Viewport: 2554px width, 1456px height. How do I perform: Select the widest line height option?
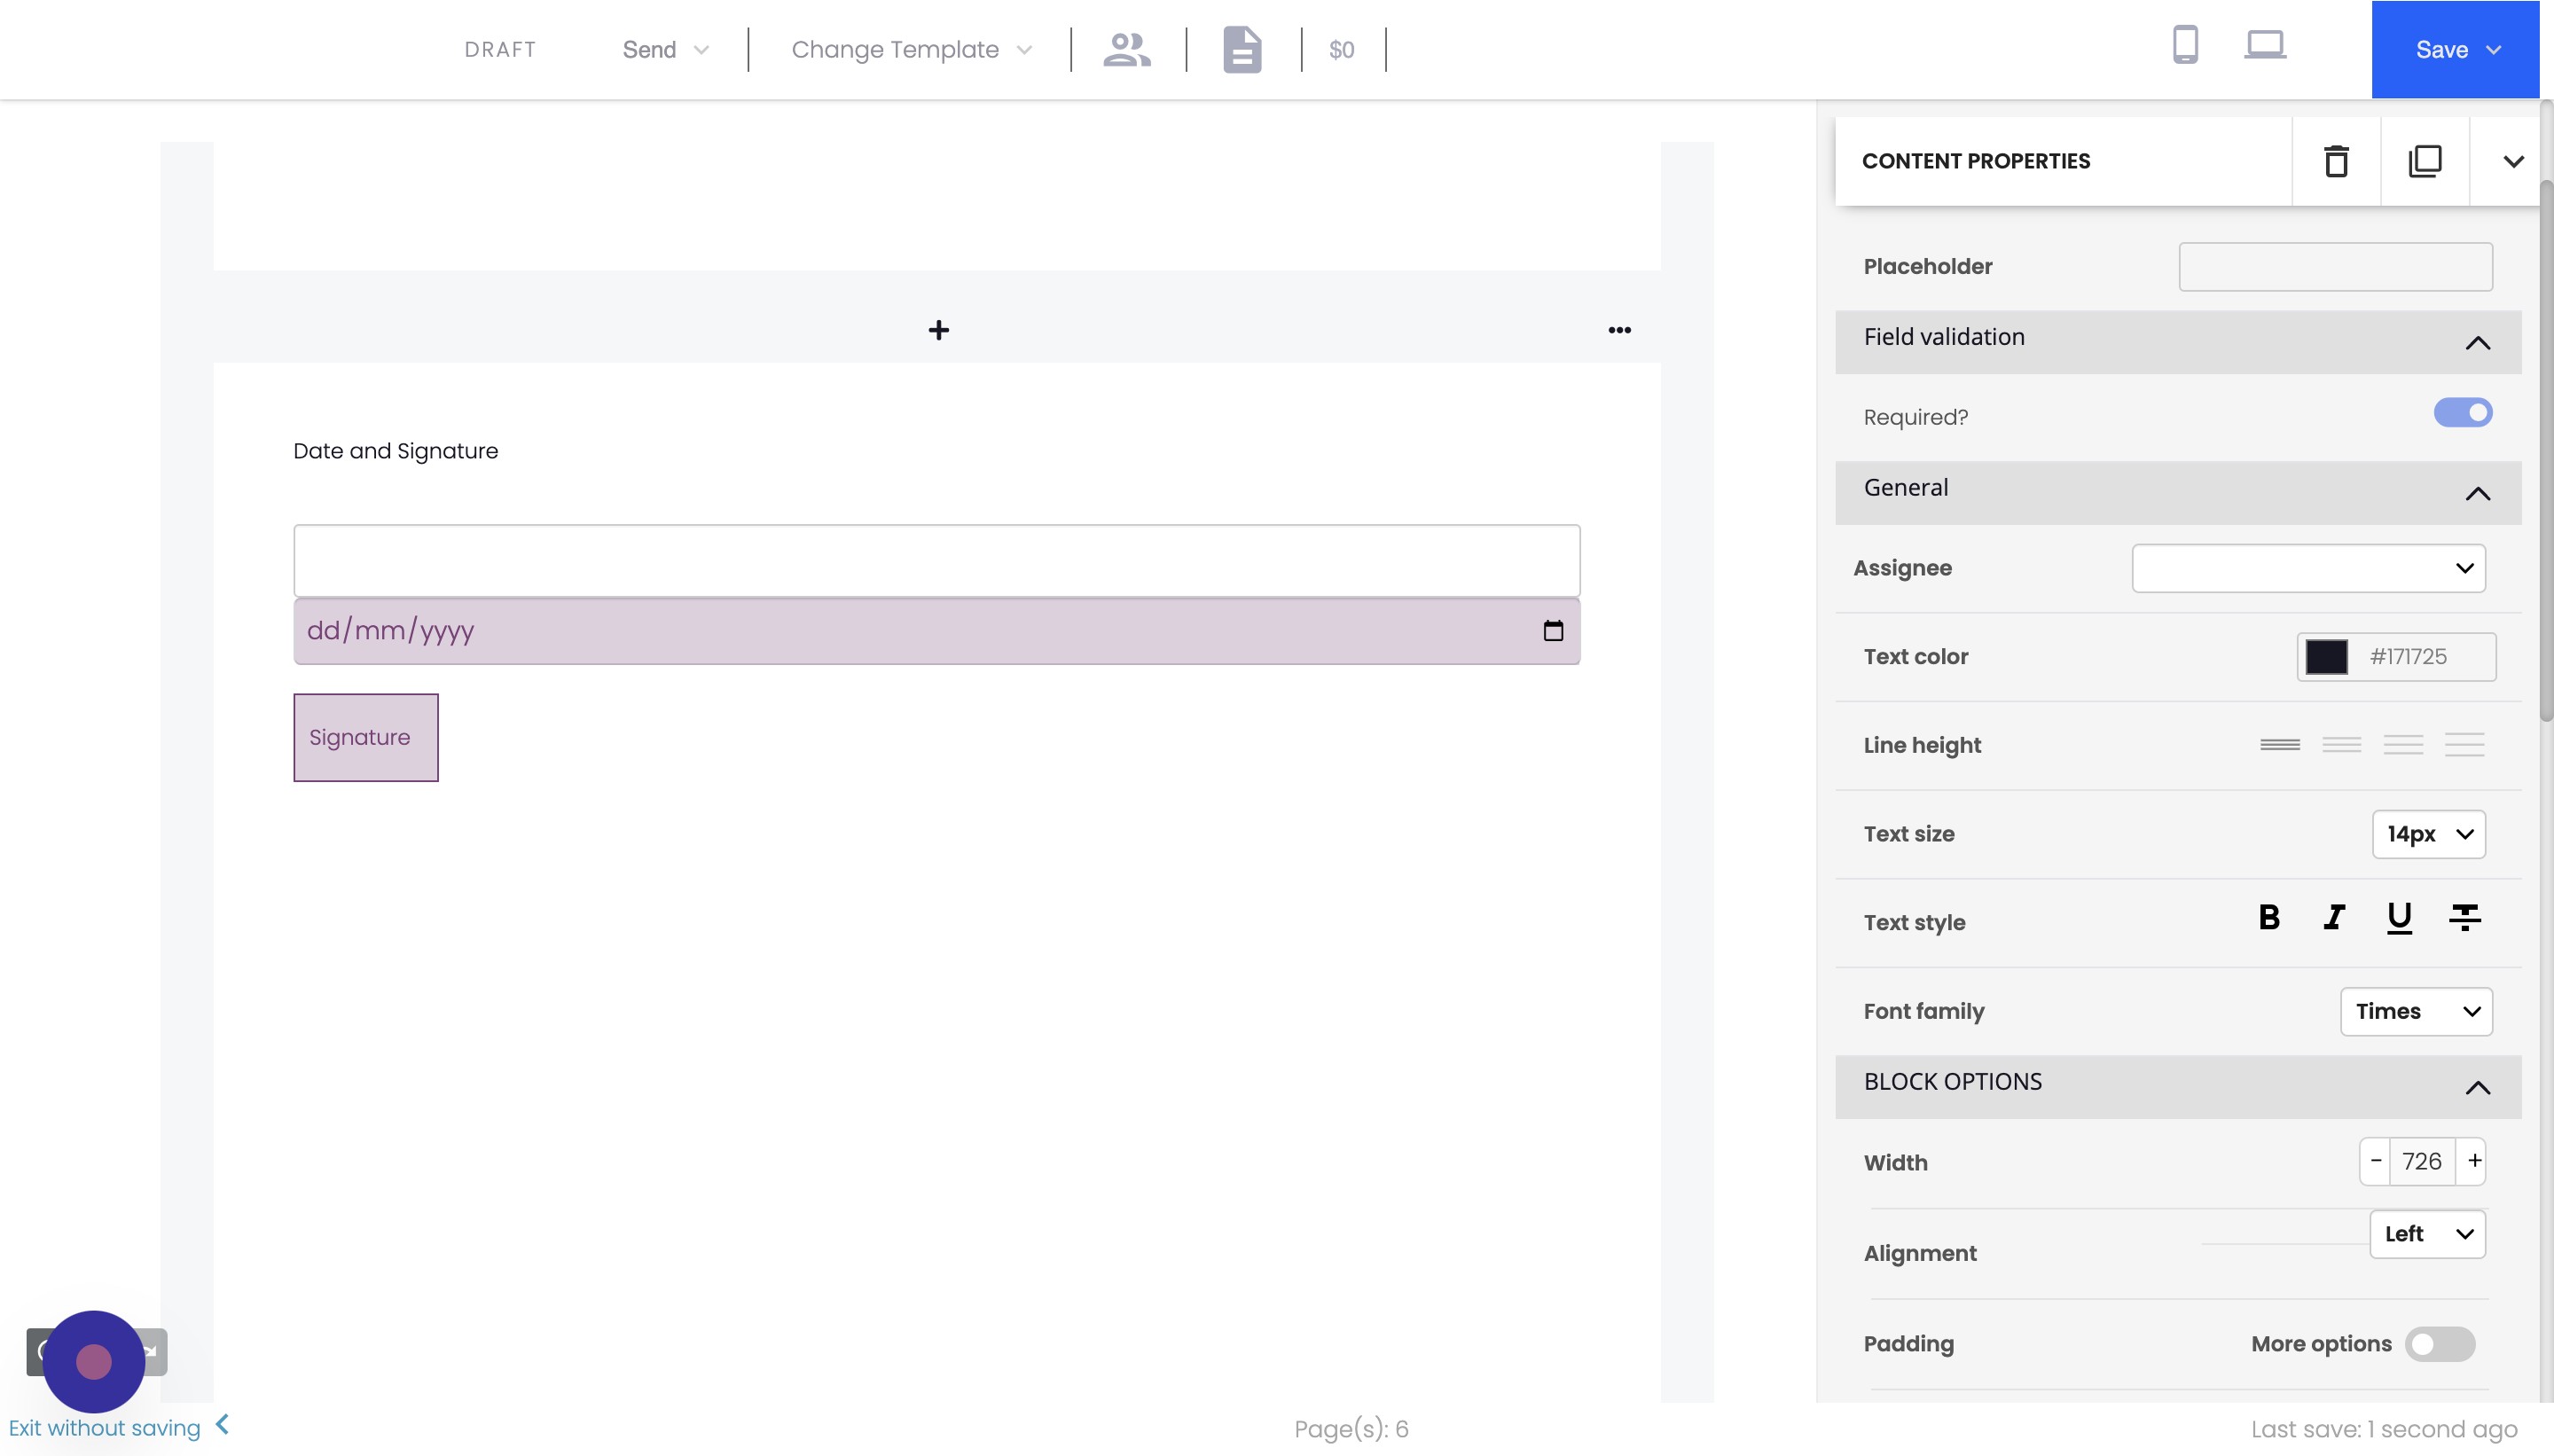coord(2464,745)
